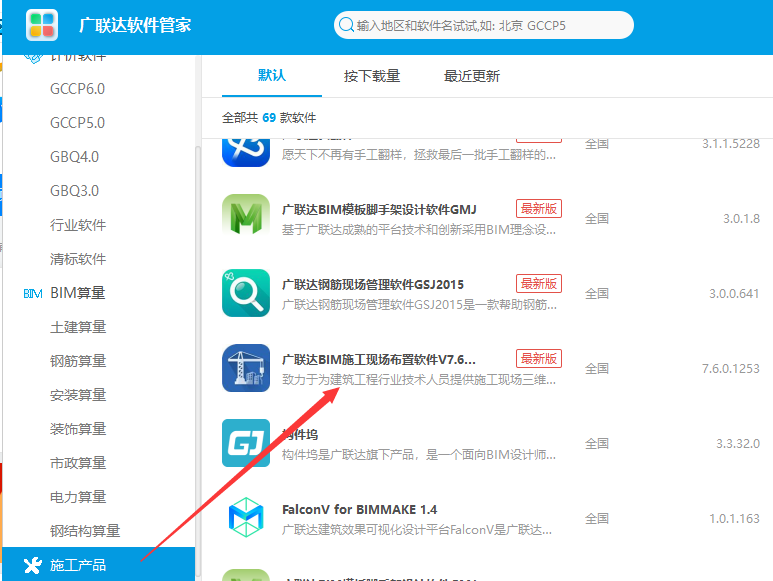Open 广联达BIM施工现场布置软件V7.6 title
This screenshot has height=581, width=773.
click(x=379, y=359)
